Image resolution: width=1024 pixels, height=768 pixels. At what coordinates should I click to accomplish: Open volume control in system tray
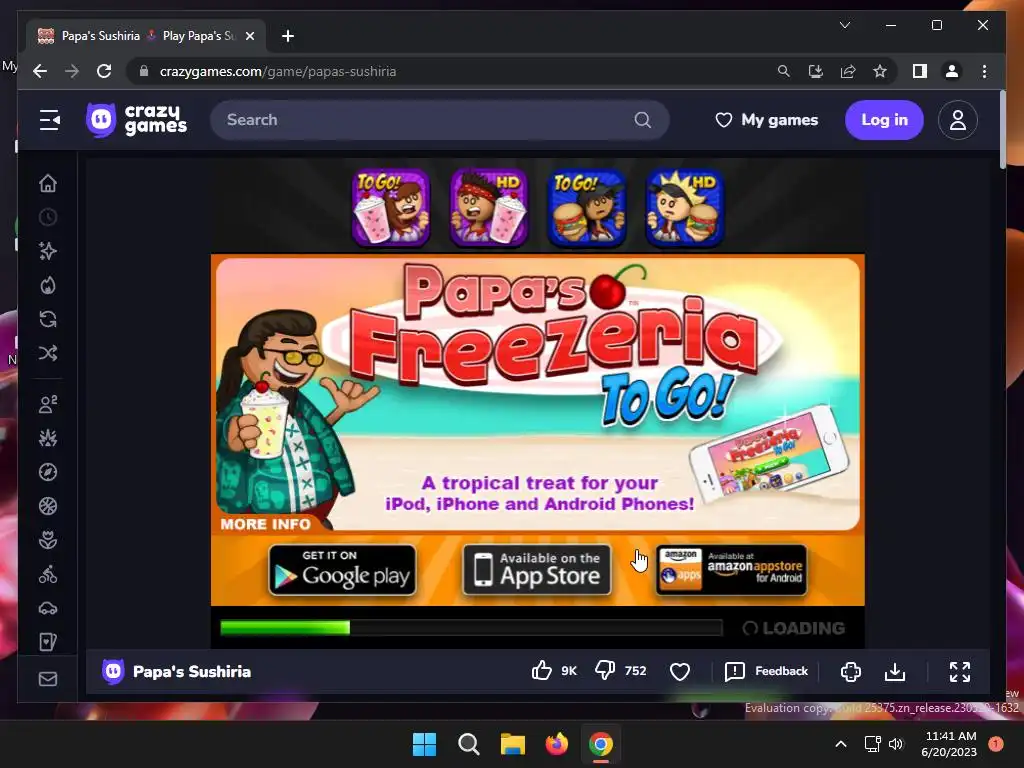[896, 744]
